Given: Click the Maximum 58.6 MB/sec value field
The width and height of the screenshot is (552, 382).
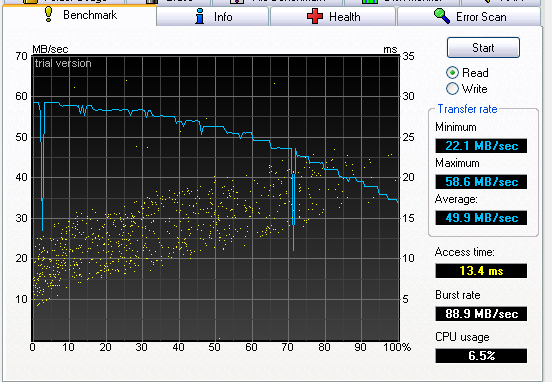Looking at the screenshot, I should [481, 182].
